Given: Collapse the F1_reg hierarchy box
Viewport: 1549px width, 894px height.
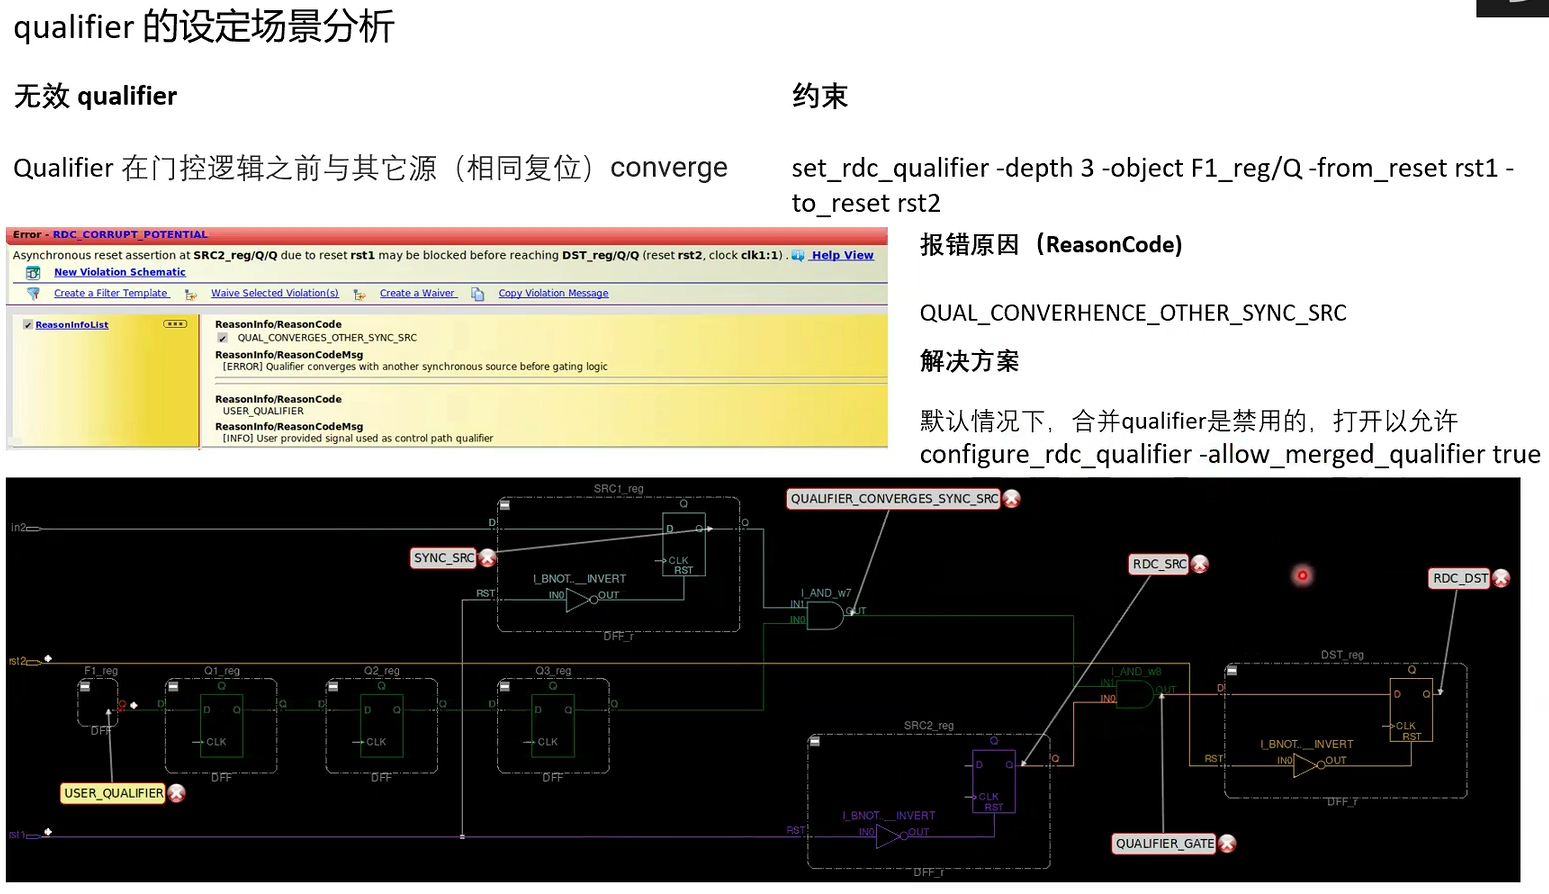Looking at the screenshot, I should (85, 687).
